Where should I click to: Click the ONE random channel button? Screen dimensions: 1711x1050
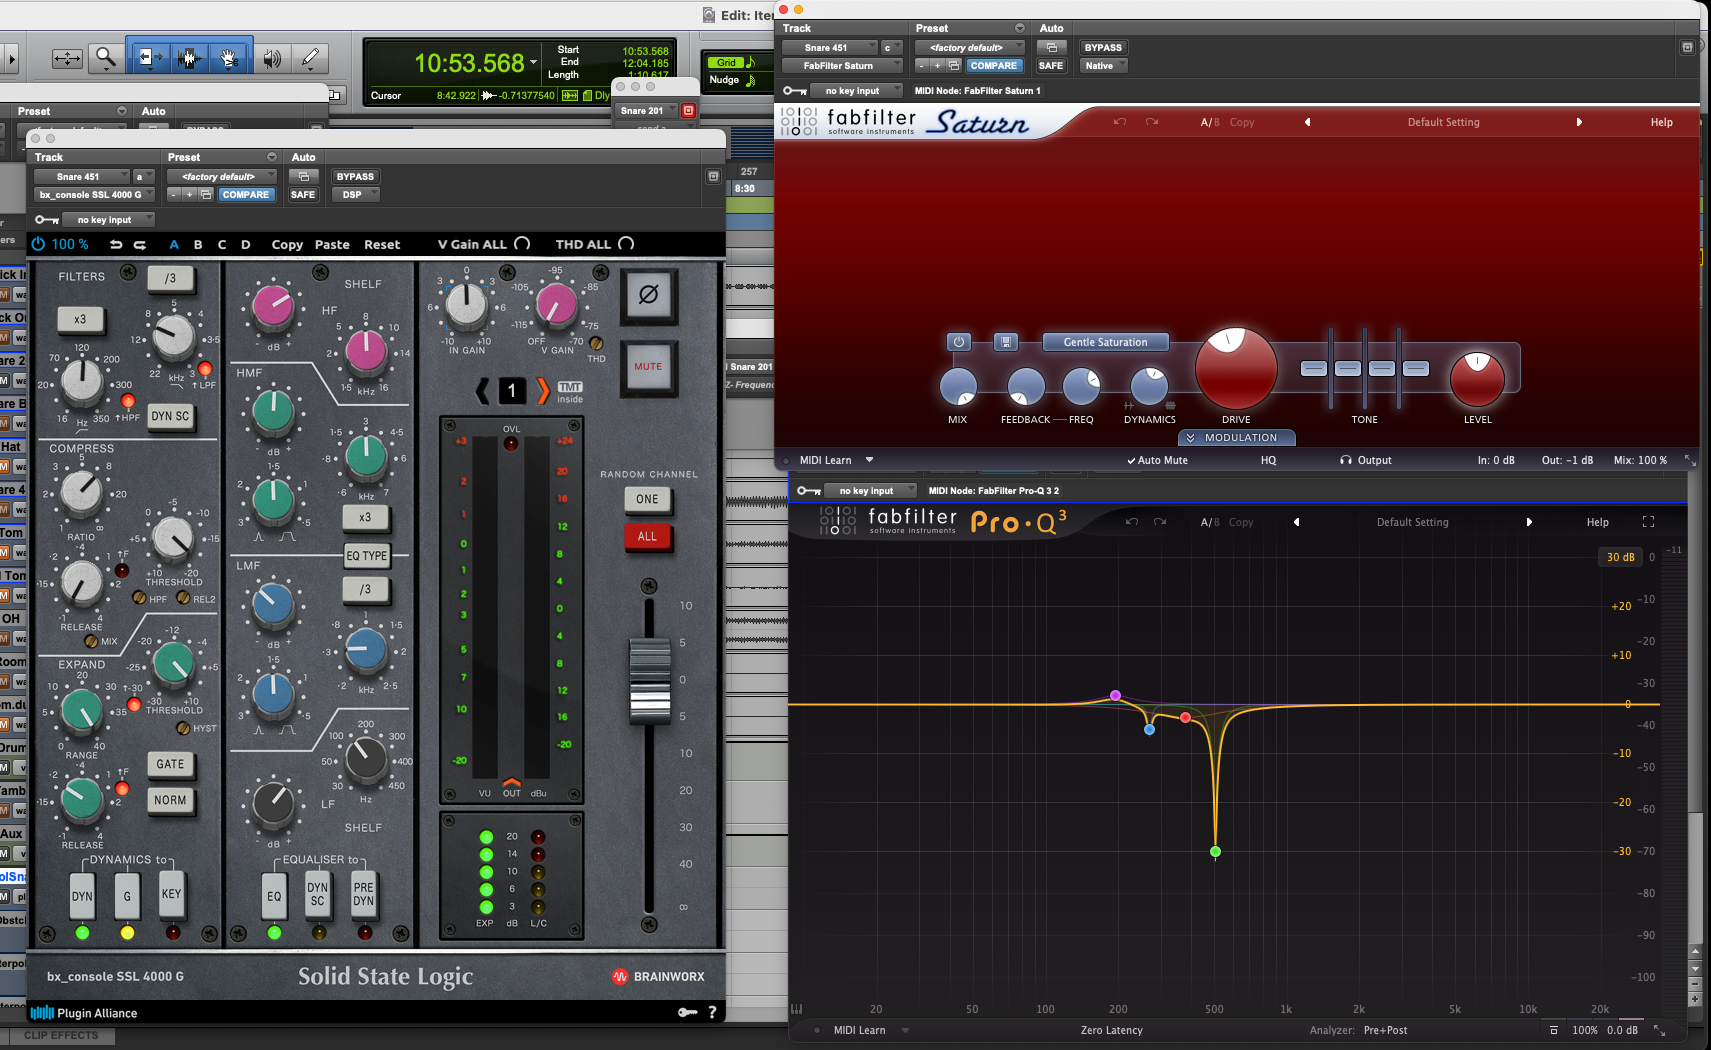647,499
